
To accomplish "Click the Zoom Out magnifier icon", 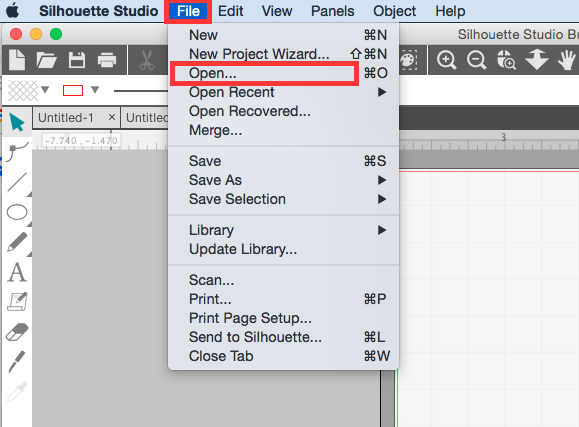I will point(476,60).
